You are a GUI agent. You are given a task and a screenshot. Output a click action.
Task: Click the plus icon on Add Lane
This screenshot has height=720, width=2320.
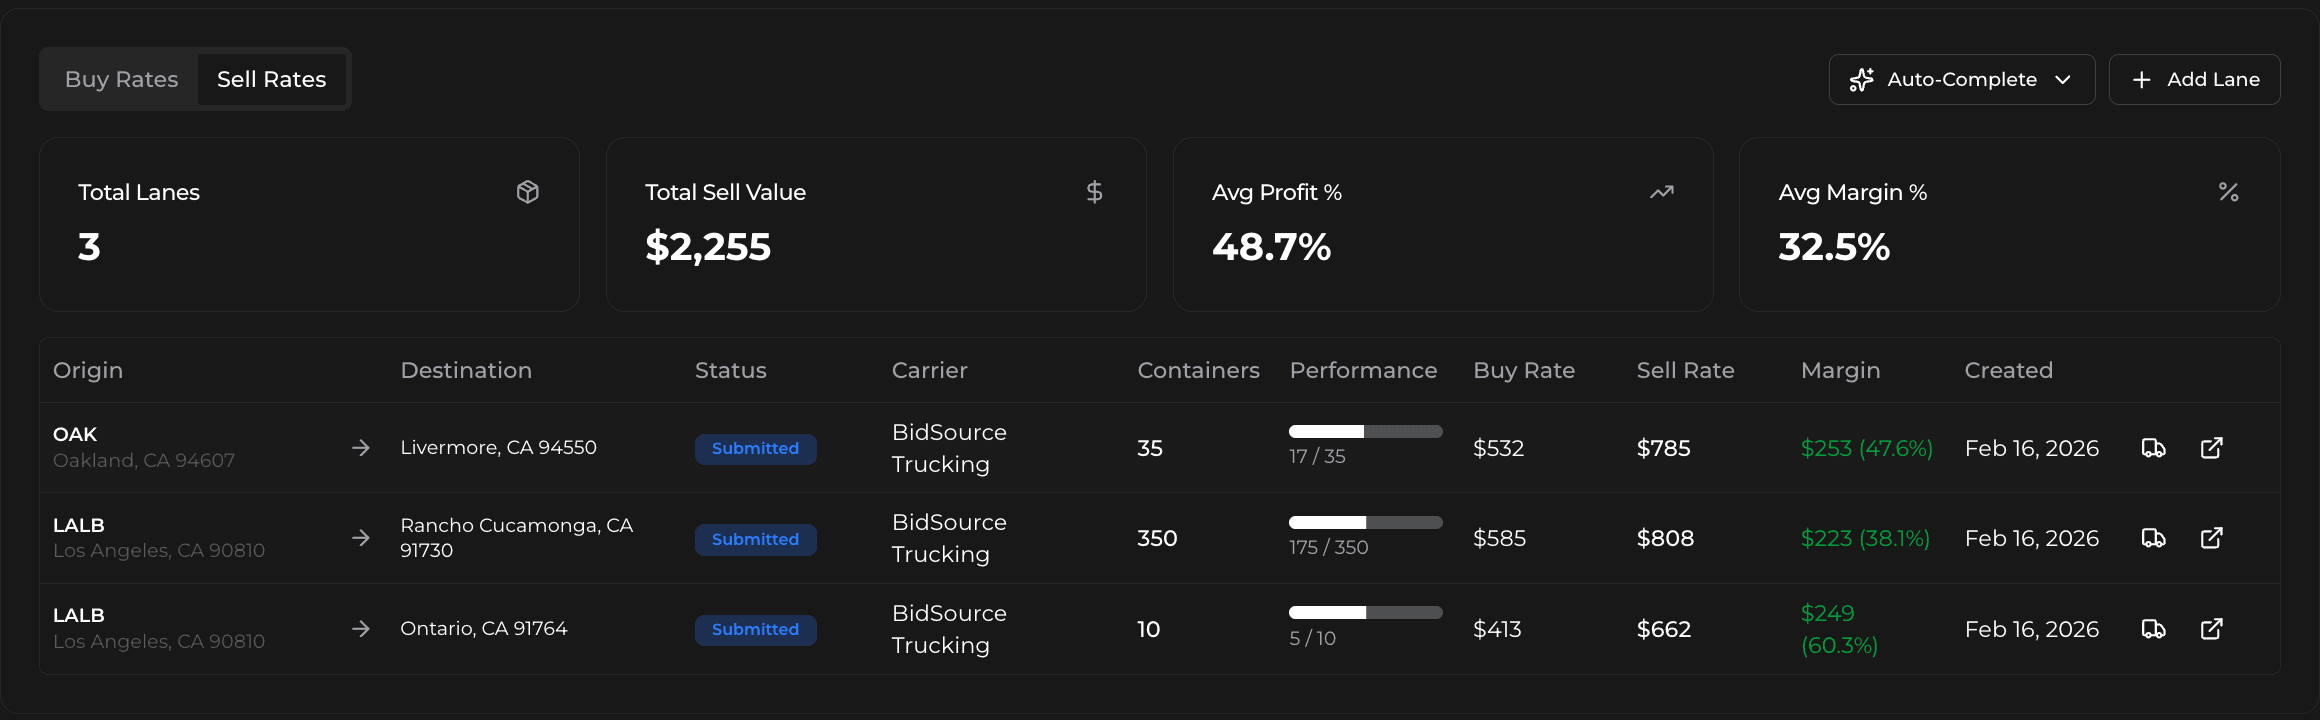(2141, 79)
